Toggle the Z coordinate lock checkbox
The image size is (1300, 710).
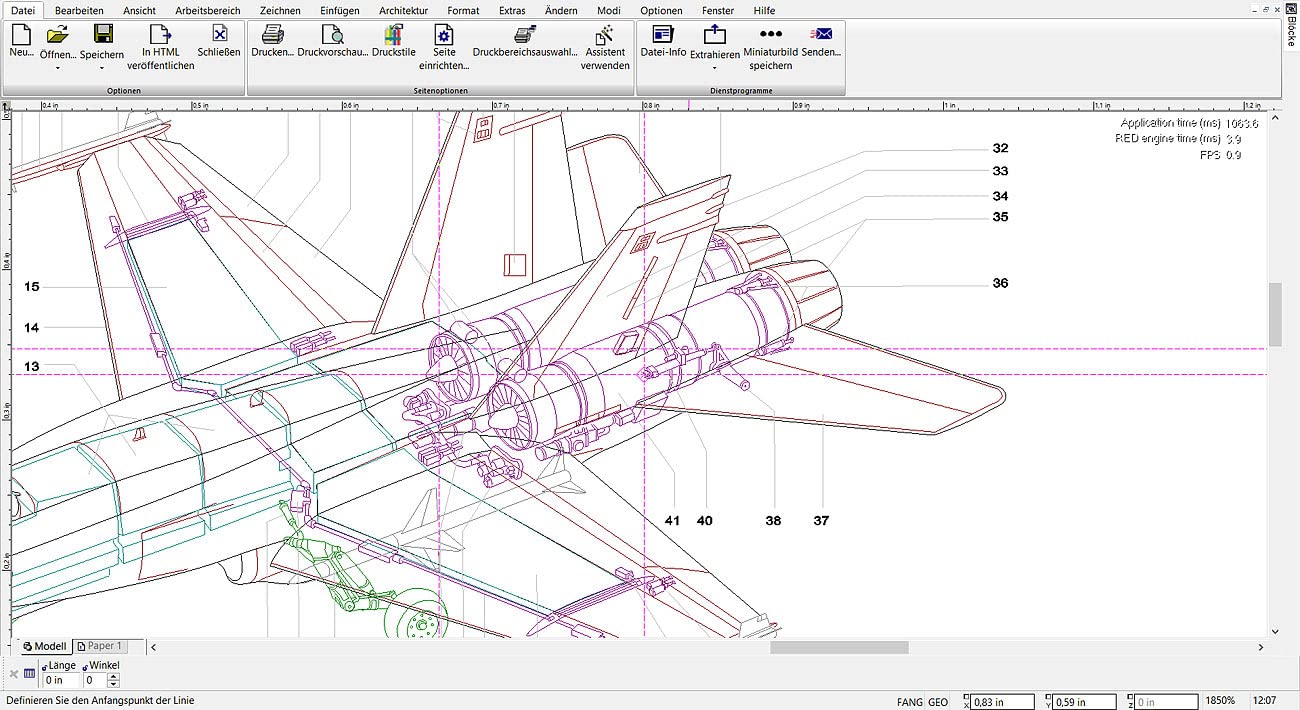click(x=1129, y=698)
